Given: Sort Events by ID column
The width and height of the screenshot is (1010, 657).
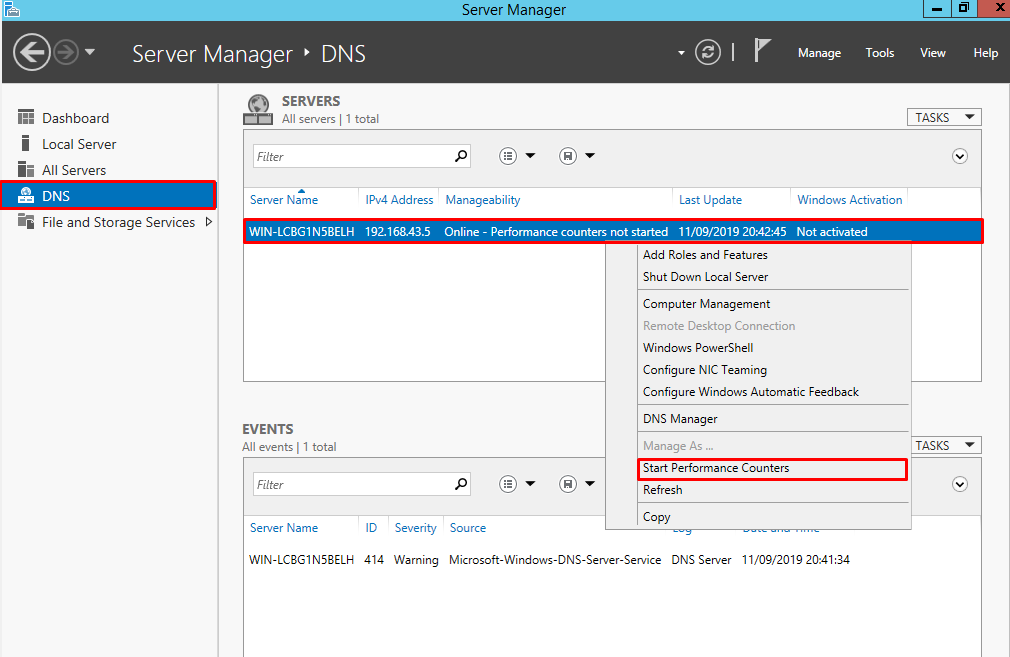Looking at the screenshot, I should (371, 528).
